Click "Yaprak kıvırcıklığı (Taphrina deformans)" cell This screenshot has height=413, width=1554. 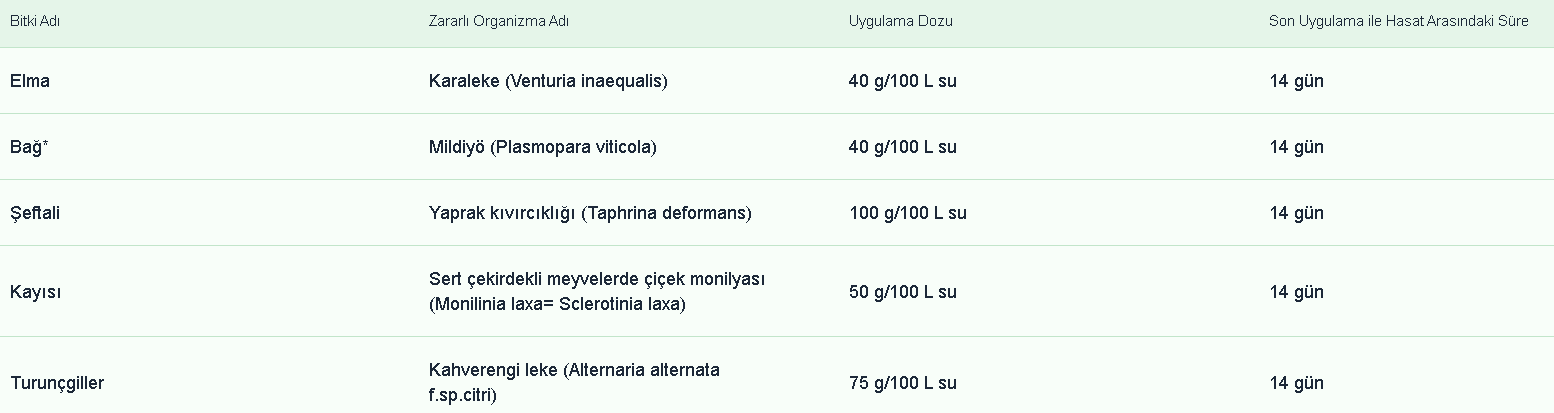(x=590, y=213)
